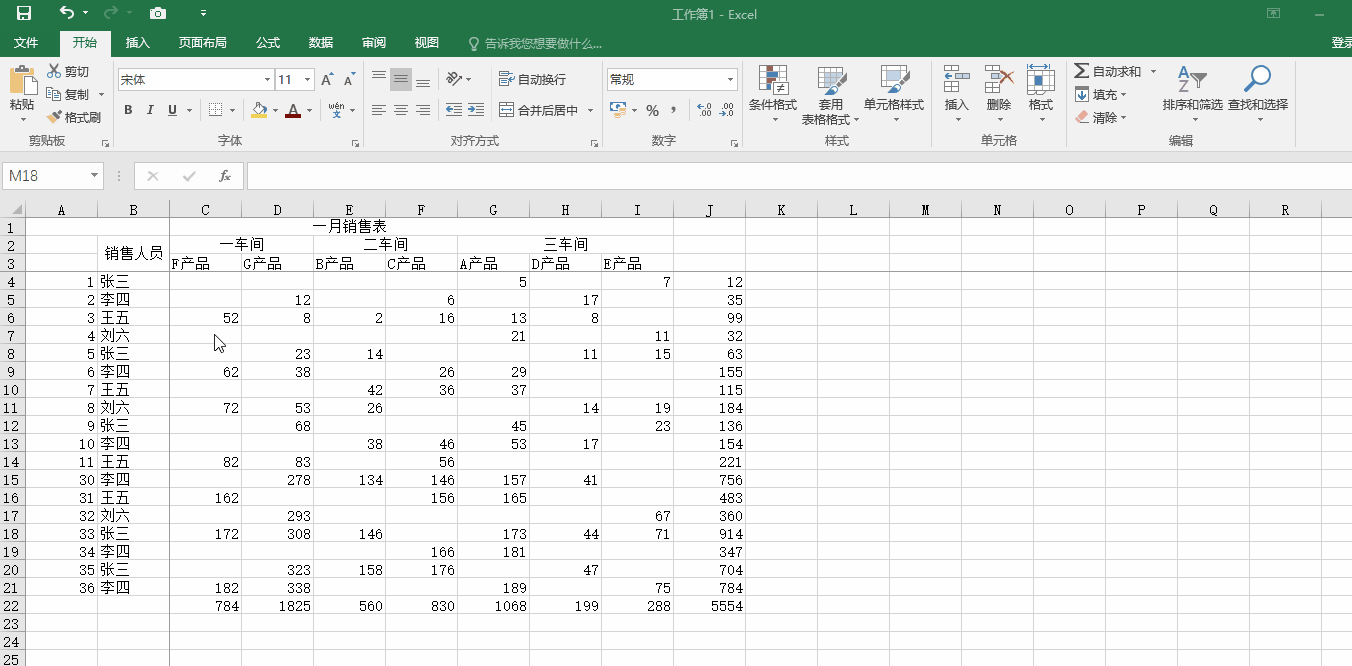
Task: Open the 数据 ribbon tab
Action: pos(320,42)
